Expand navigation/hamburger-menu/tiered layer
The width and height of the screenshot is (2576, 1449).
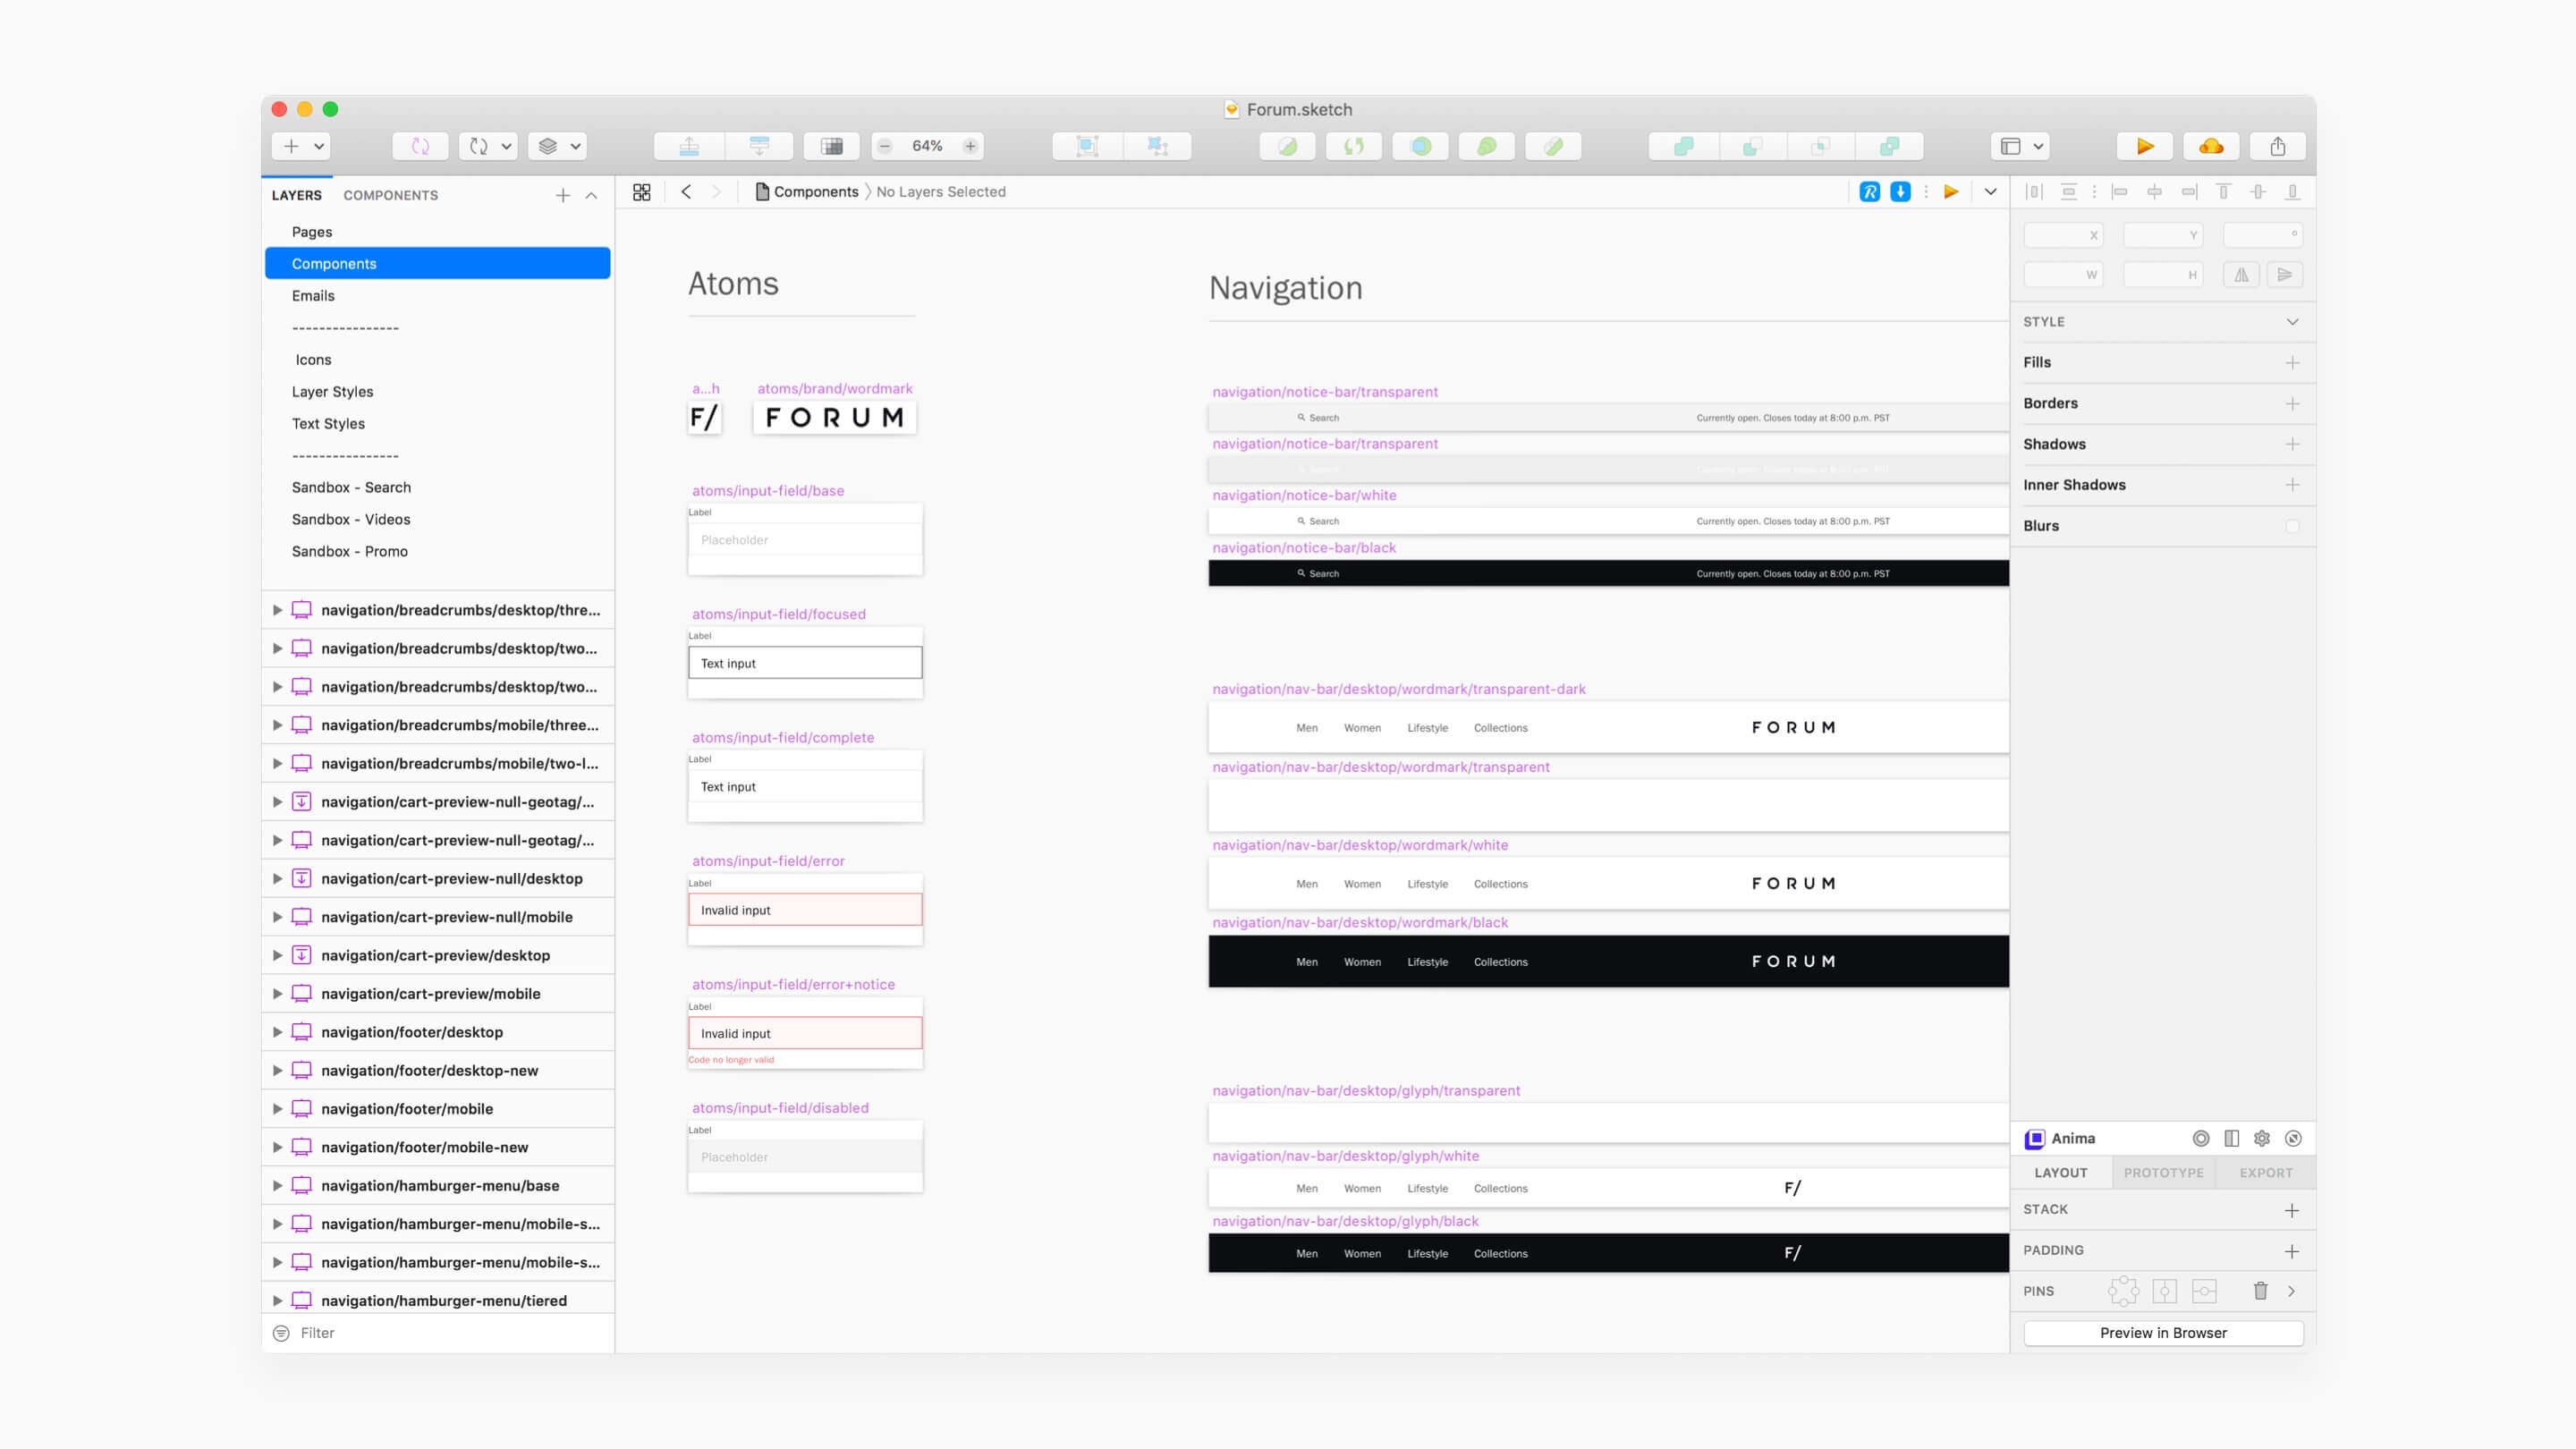278,1301
